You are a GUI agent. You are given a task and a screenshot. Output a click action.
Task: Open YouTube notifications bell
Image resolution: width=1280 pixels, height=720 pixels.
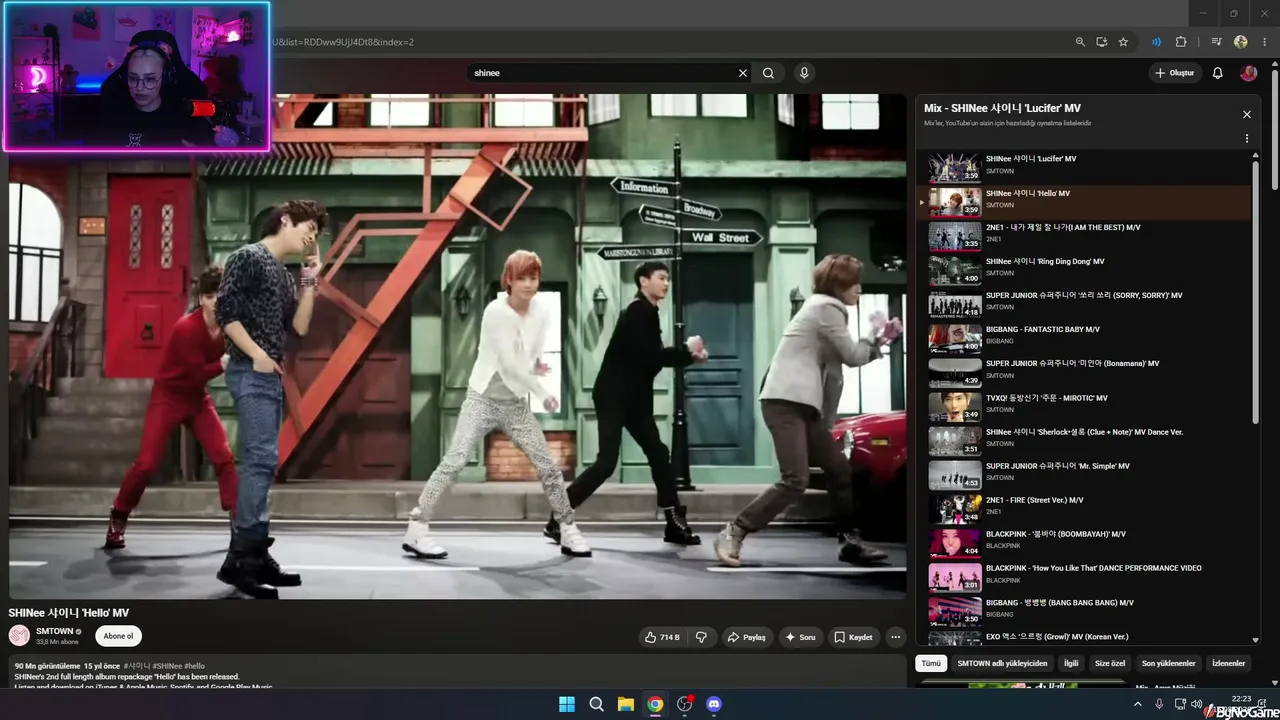[1217, 73]
